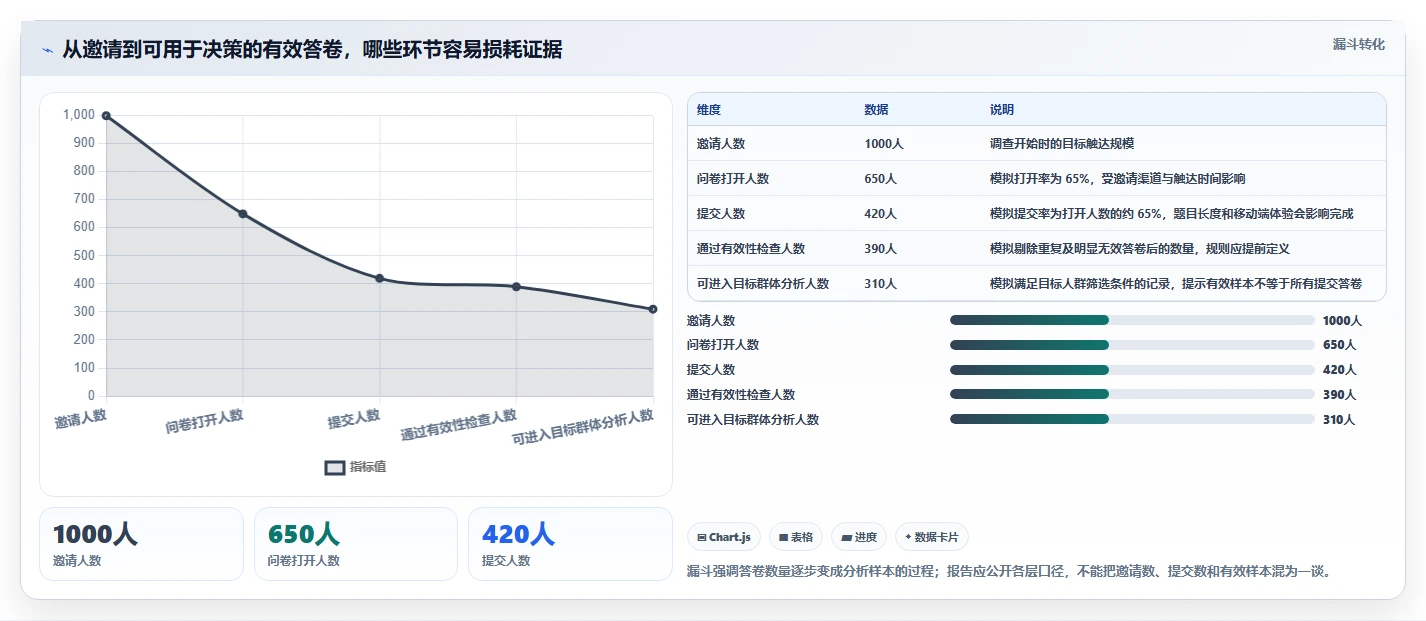Select the 650人 问卷打开人数 data card
Screen dimensions: 1426x621
pos(356,544)
